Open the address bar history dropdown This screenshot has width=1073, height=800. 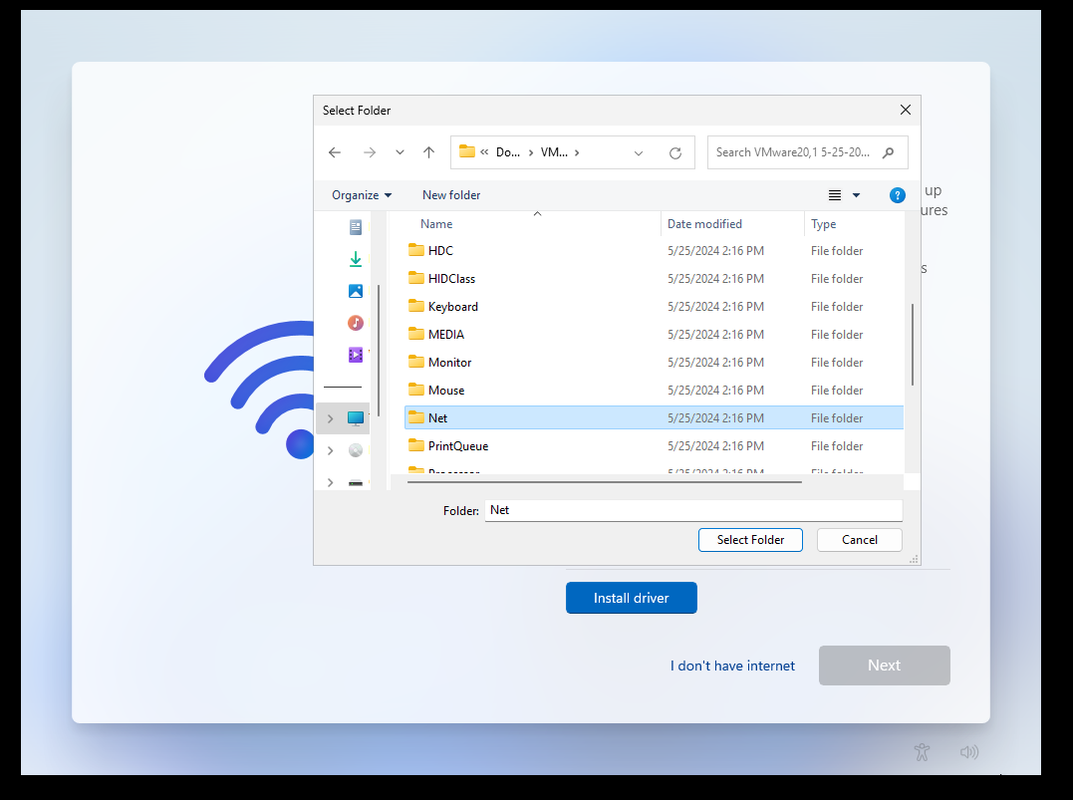pyautogui.click(x=638, y=153)
